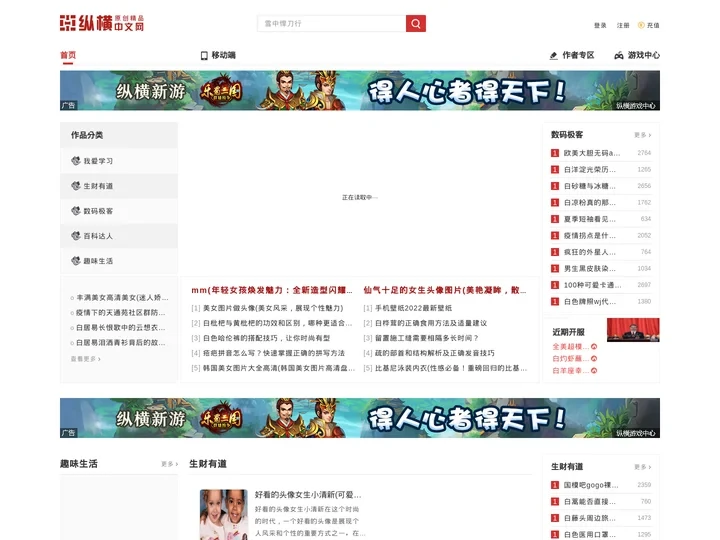Click the coin icon next to 充值
Screen dimensions: 720x540
click(x=641, y=25)
